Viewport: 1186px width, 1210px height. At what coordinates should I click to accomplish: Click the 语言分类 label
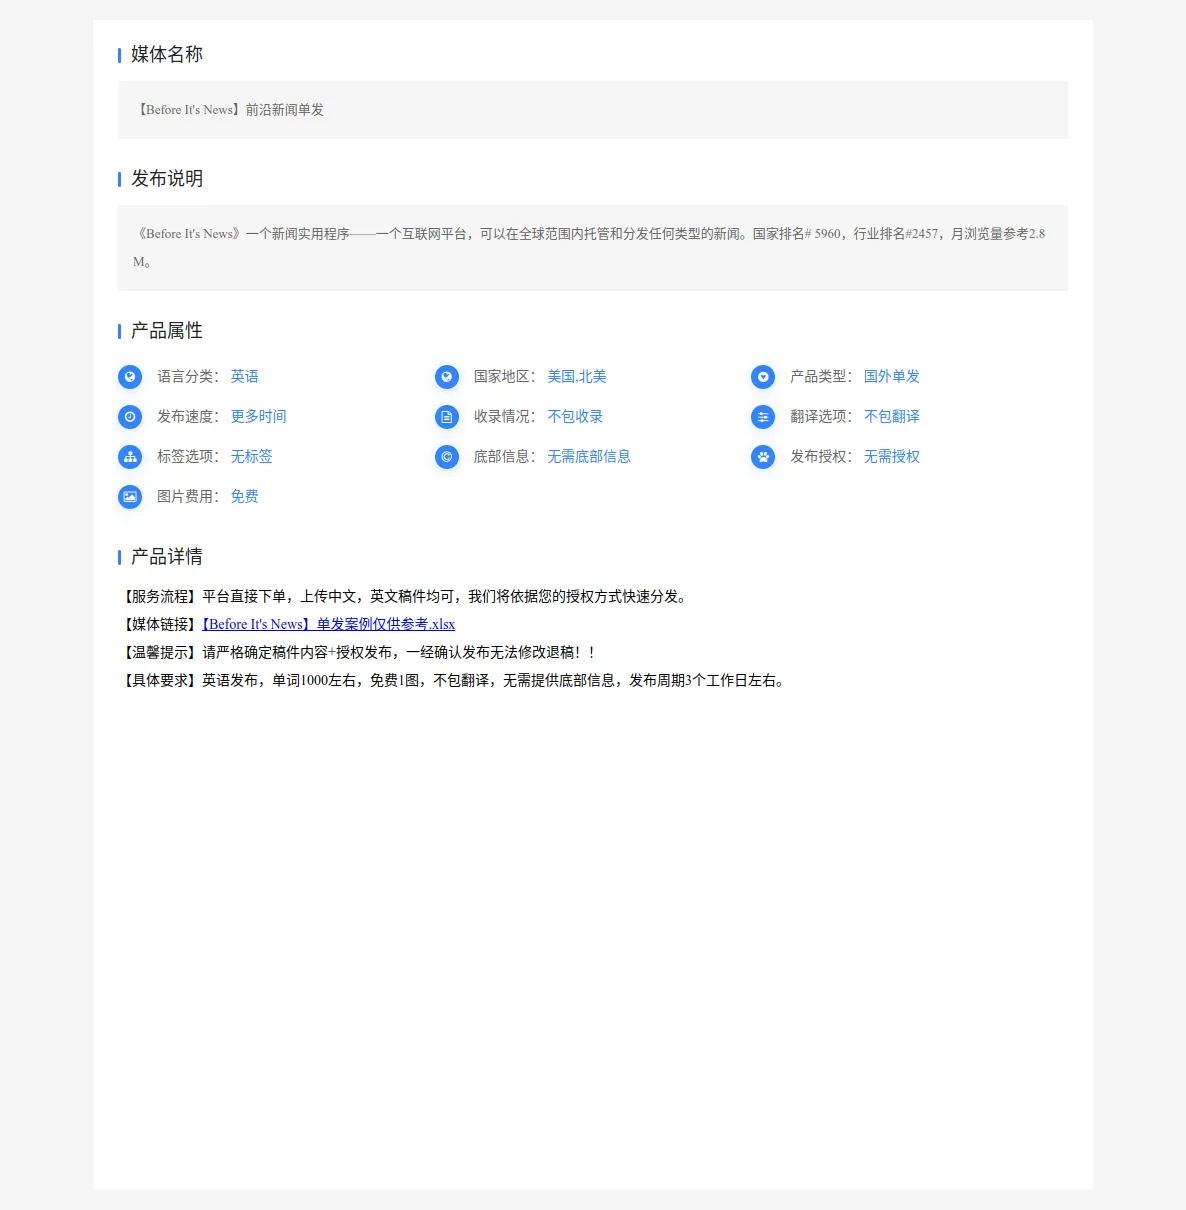pos(188,377)
